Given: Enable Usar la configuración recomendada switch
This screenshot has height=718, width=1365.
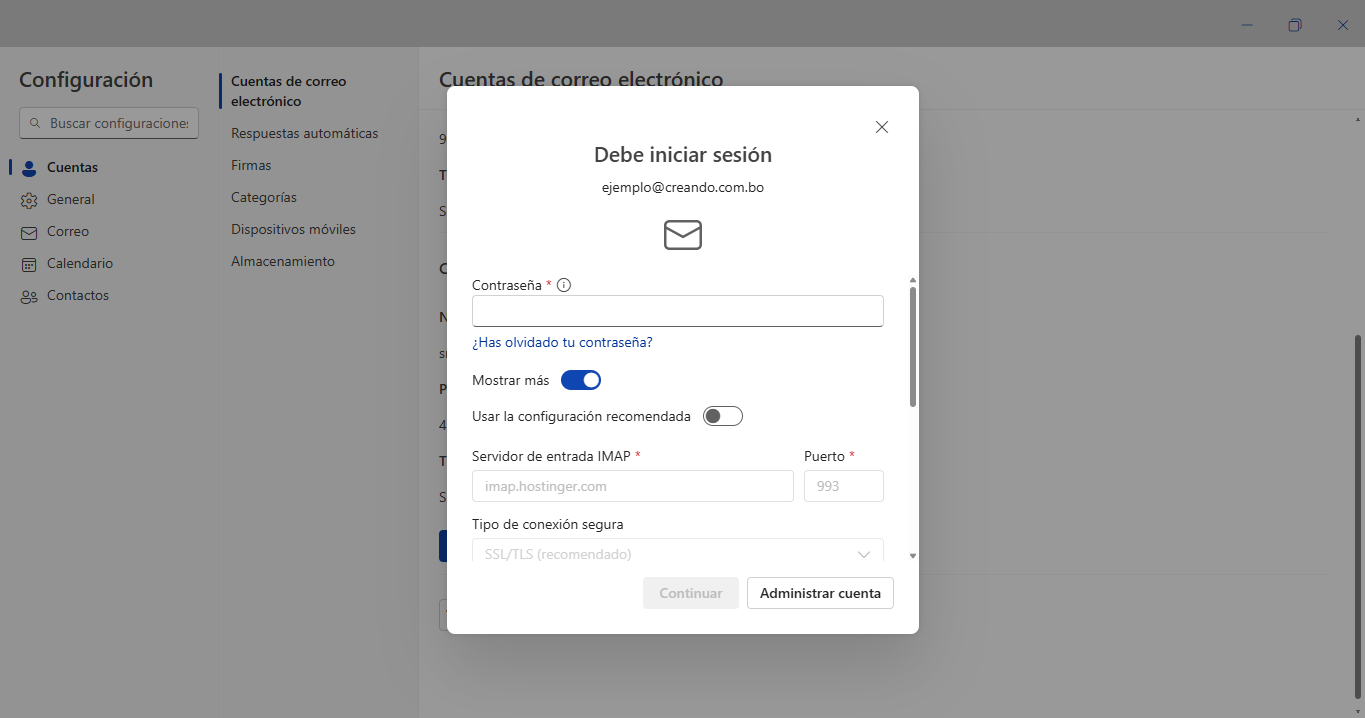Looking at the screenshot, I should pos(723,416).
